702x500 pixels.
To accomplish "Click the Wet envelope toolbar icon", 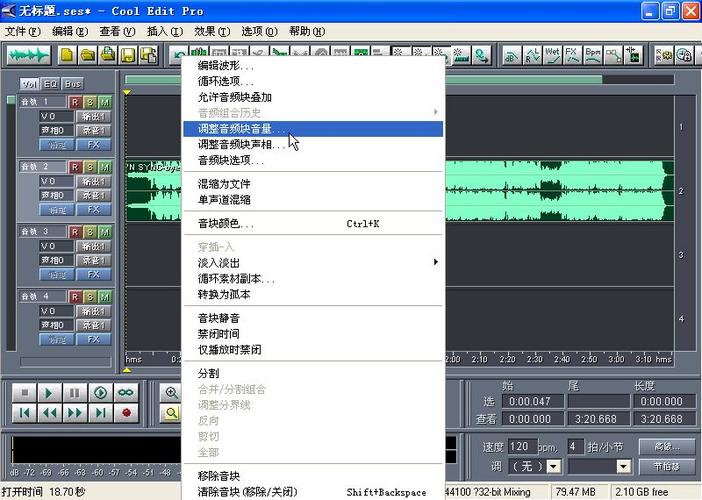I will point(552,56).
